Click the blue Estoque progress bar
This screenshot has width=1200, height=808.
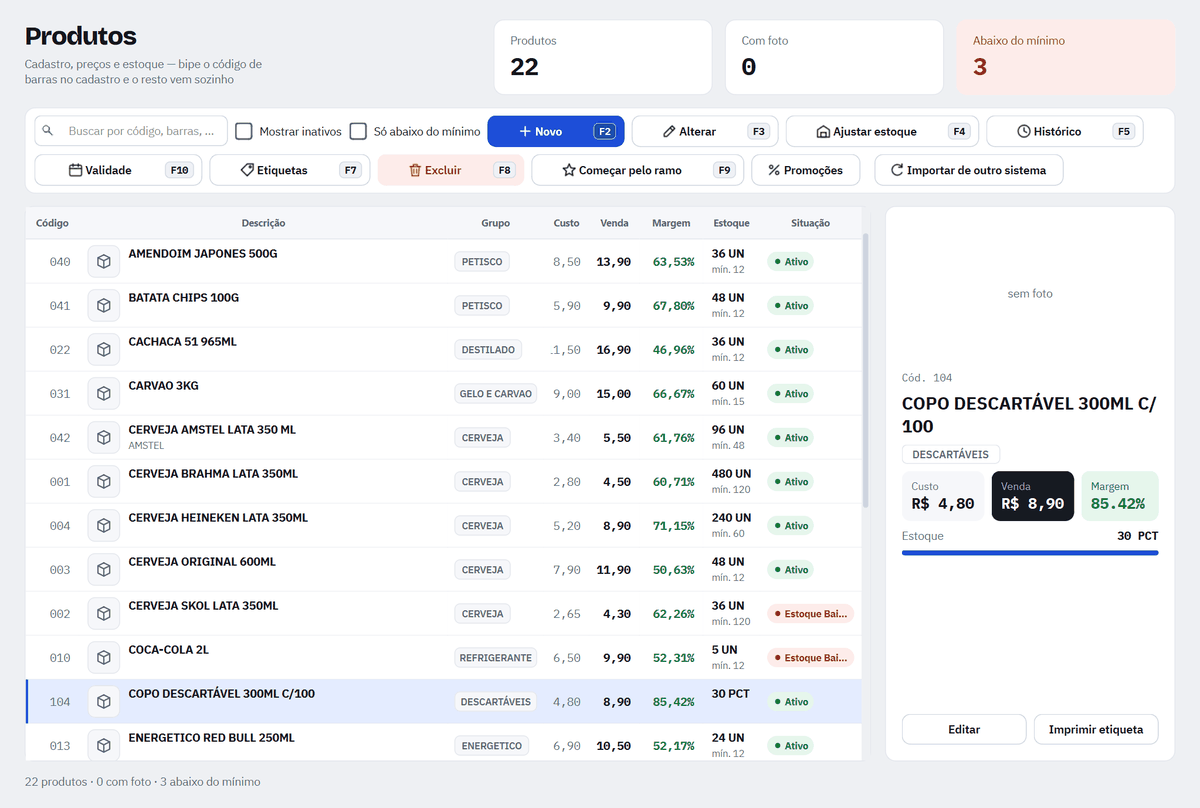[x=1030, y=552]
